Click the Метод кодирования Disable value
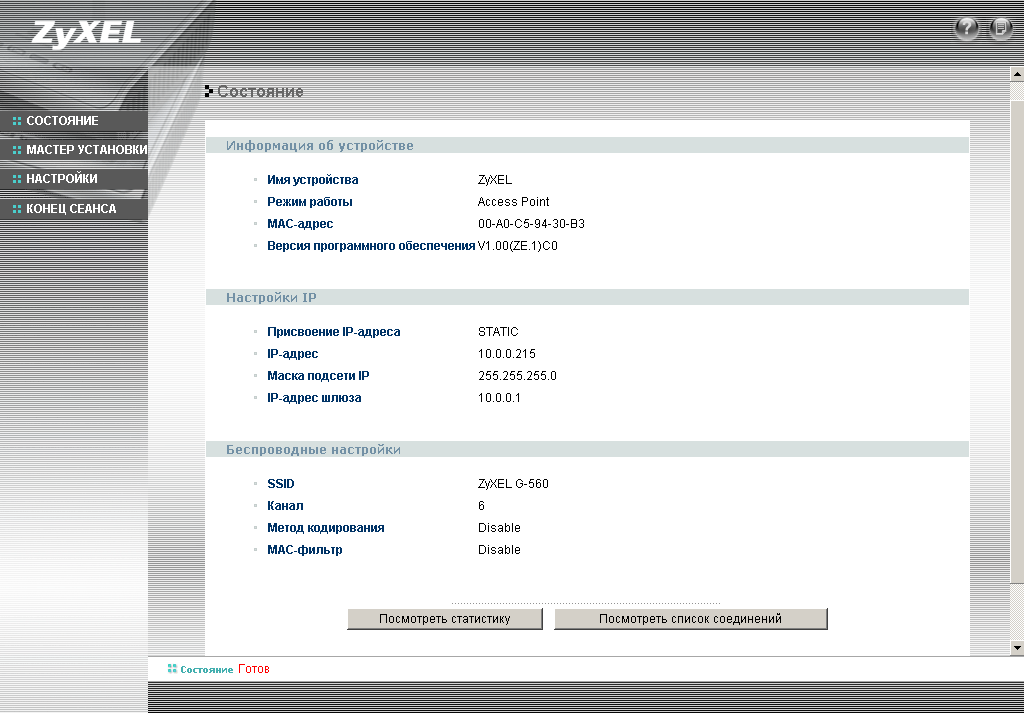 pos(499,528)
